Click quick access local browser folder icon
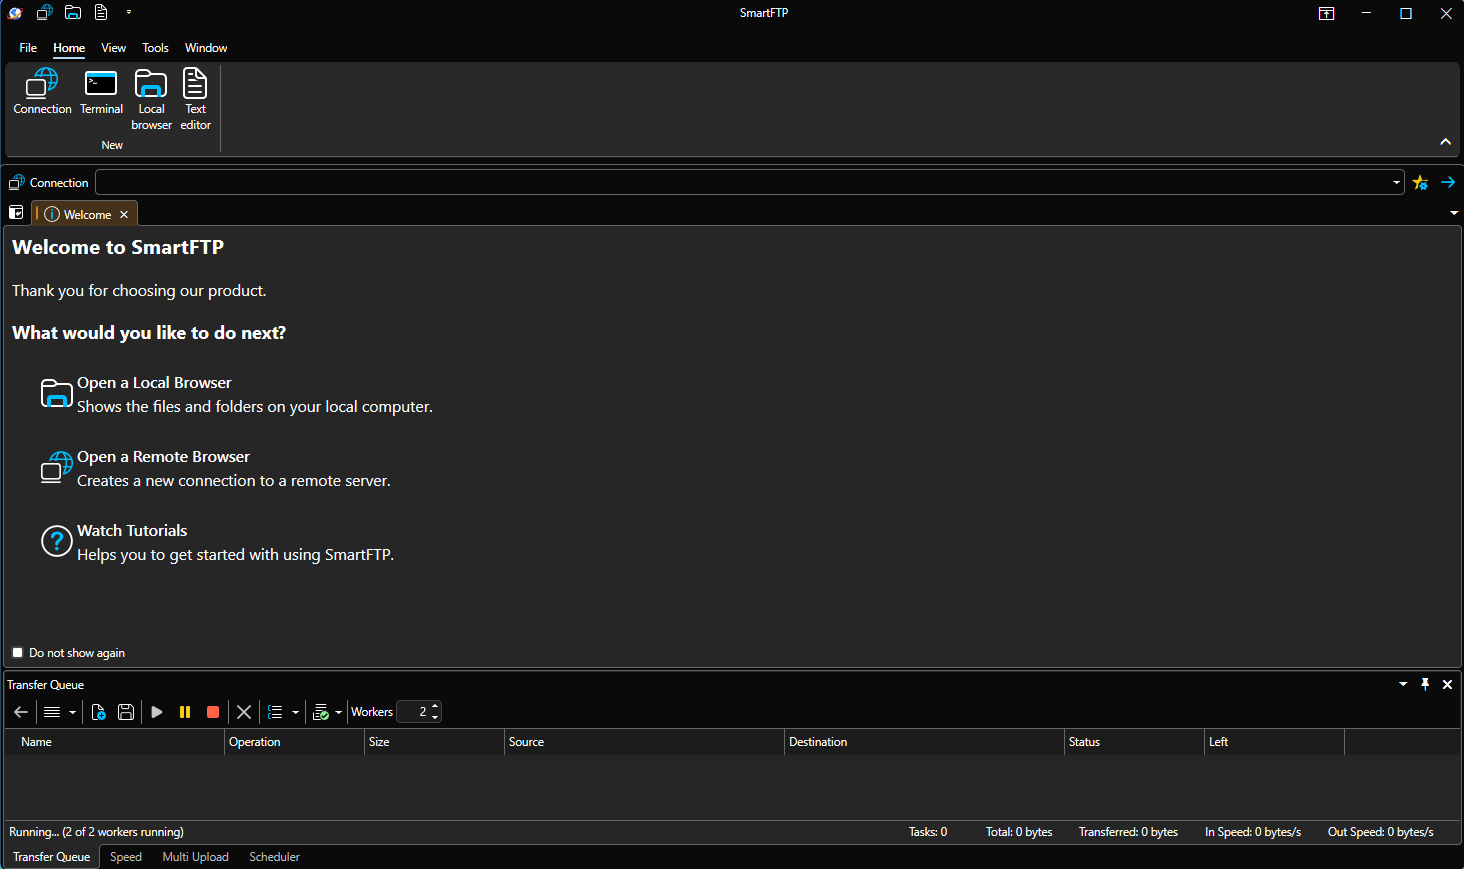Image resolution: width=1464 pixels, height=869 pixels. 73,13
